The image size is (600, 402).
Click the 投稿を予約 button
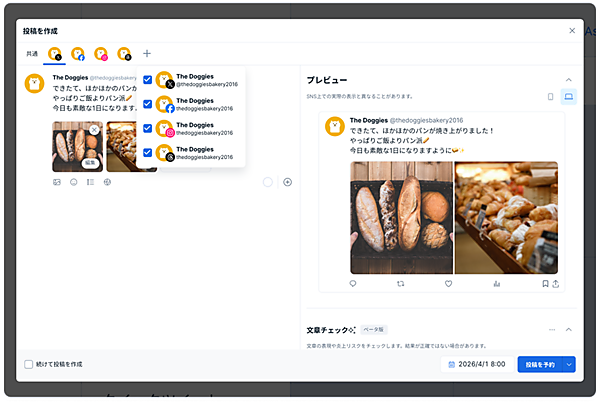[x=540, y=365]
